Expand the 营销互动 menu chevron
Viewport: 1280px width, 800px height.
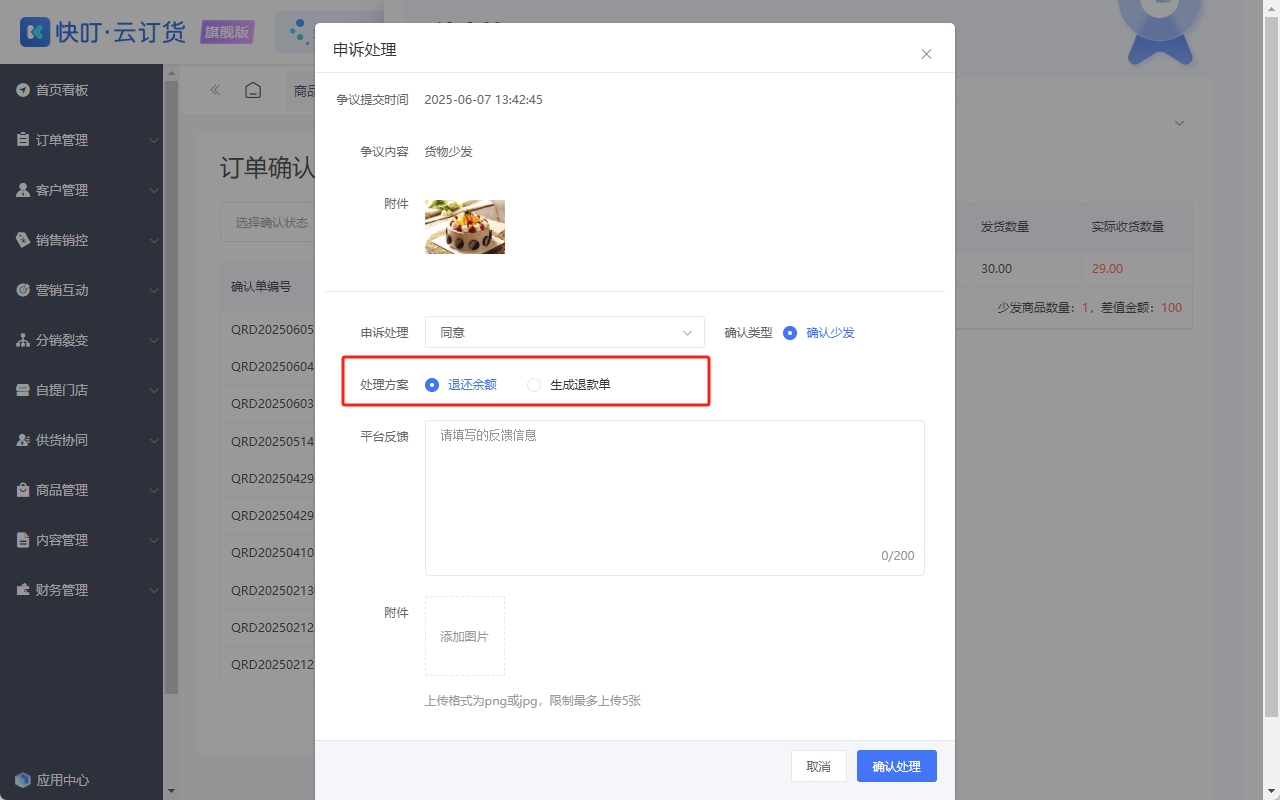[154, 291]
